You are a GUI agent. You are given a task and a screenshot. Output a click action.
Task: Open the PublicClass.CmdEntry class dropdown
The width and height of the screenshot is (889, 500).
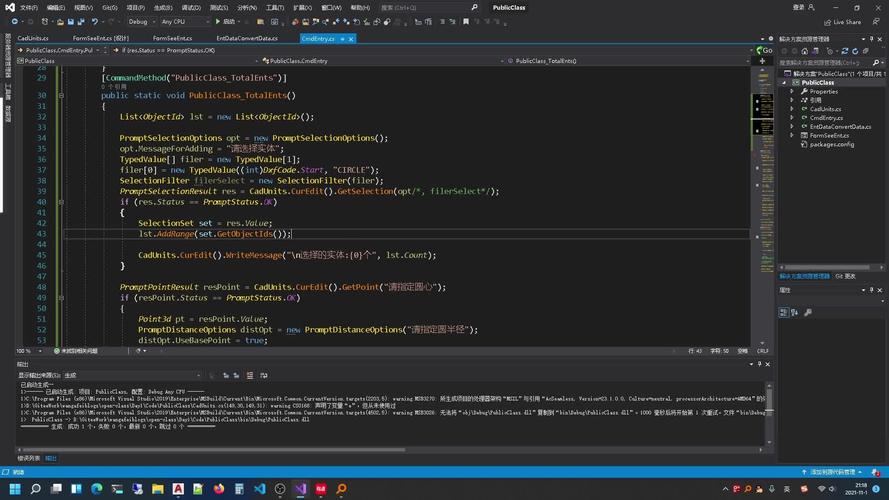(380, 61)
